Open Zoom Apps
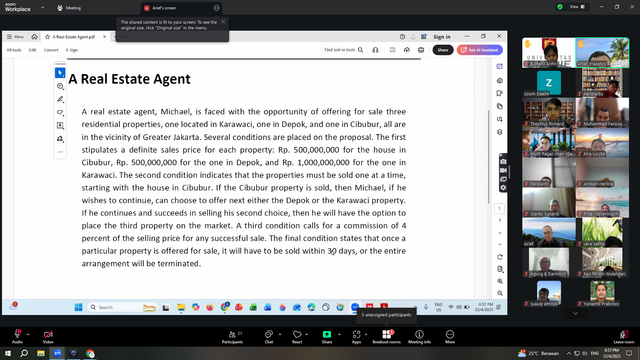Screen dimensions: 640x360 pyautogui.click(x=356, y=337)
